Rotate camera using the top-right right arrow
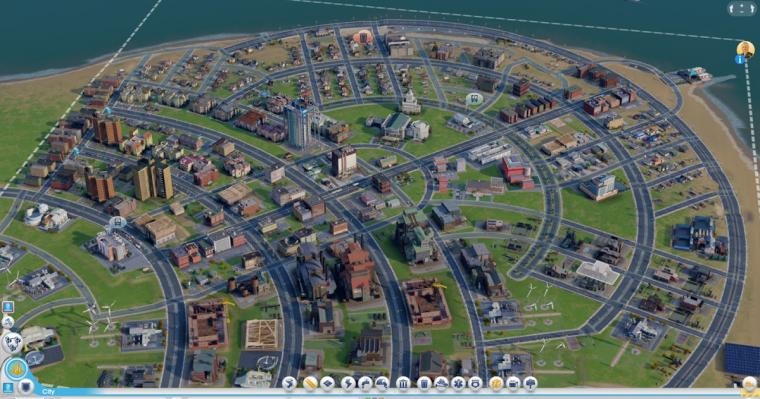Image resolution: width=760 pixels, height=399 pixels. (x=752, y=9)
